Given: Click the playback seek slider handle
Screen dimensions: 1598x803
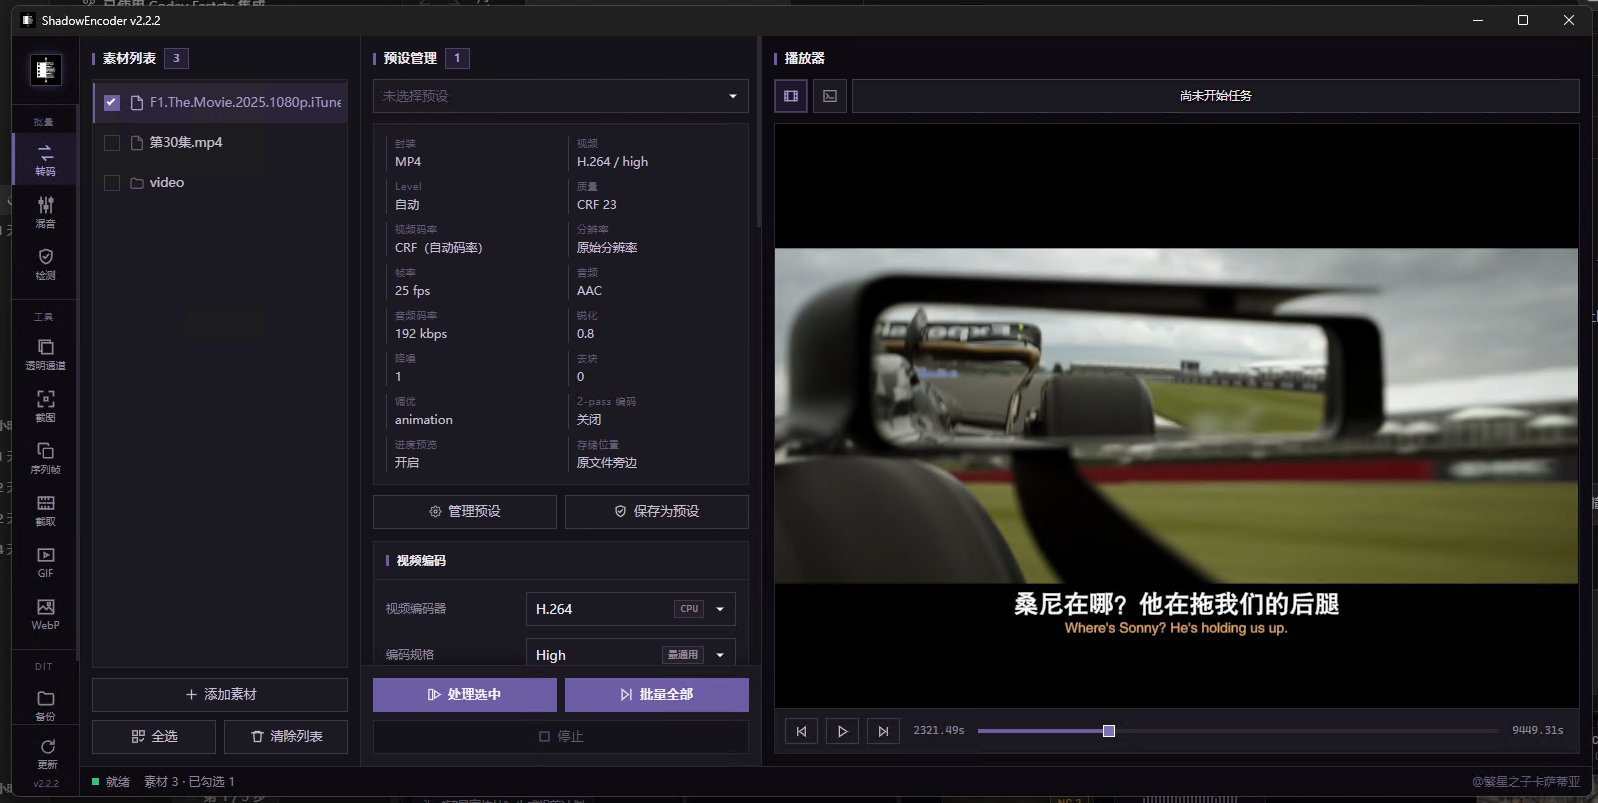Looking at the screenshot, I should pos(1109,731).
